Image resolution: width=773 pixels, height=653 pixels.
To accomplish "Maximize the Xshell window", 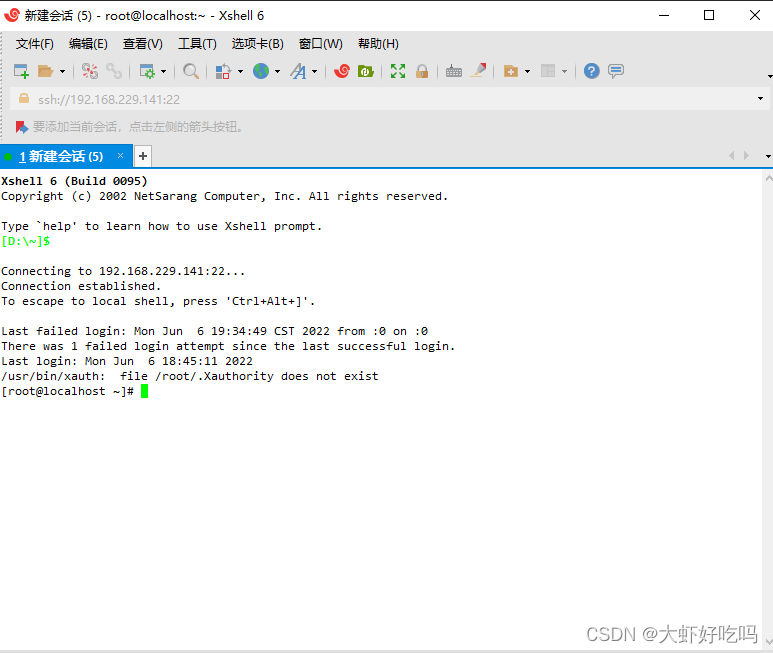I will click(709, 15).
